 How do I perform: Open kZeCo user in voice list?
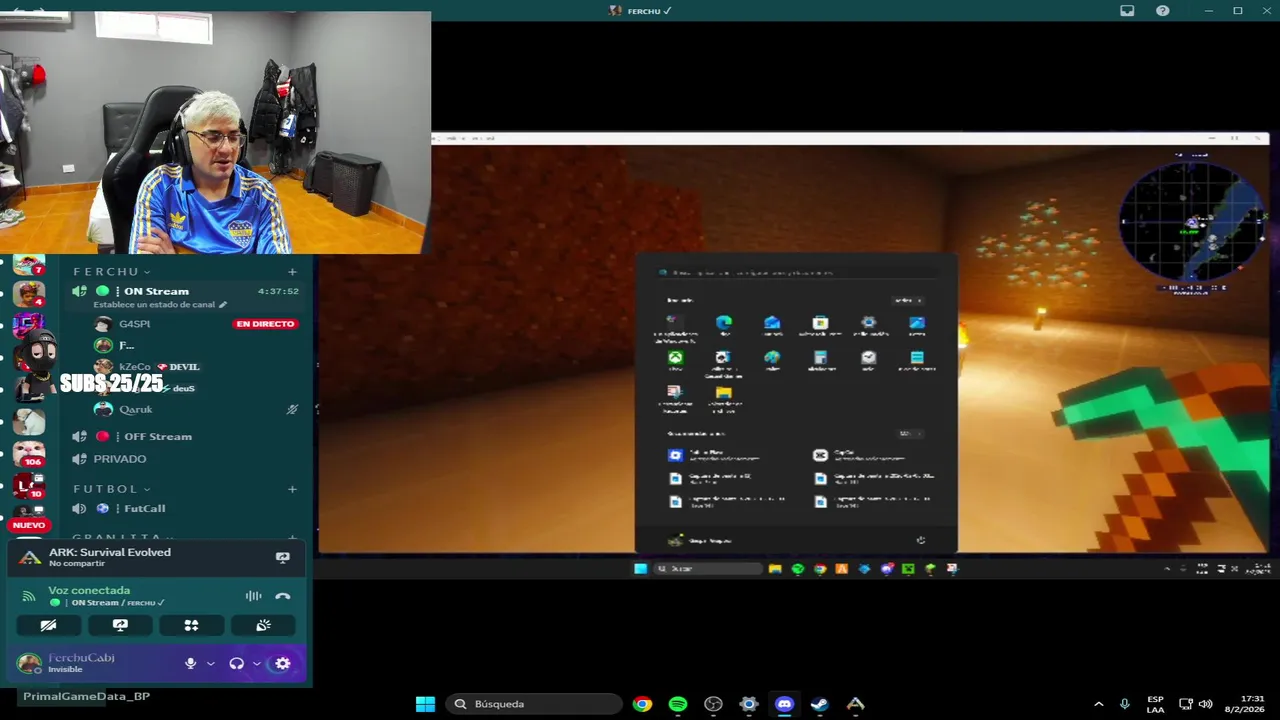[195, 367]
